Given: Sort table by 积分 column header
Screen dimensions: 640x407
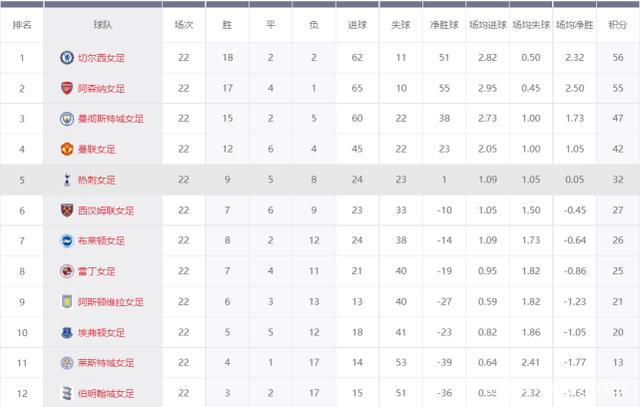Looking at the screenshot, I should point(617,24).
